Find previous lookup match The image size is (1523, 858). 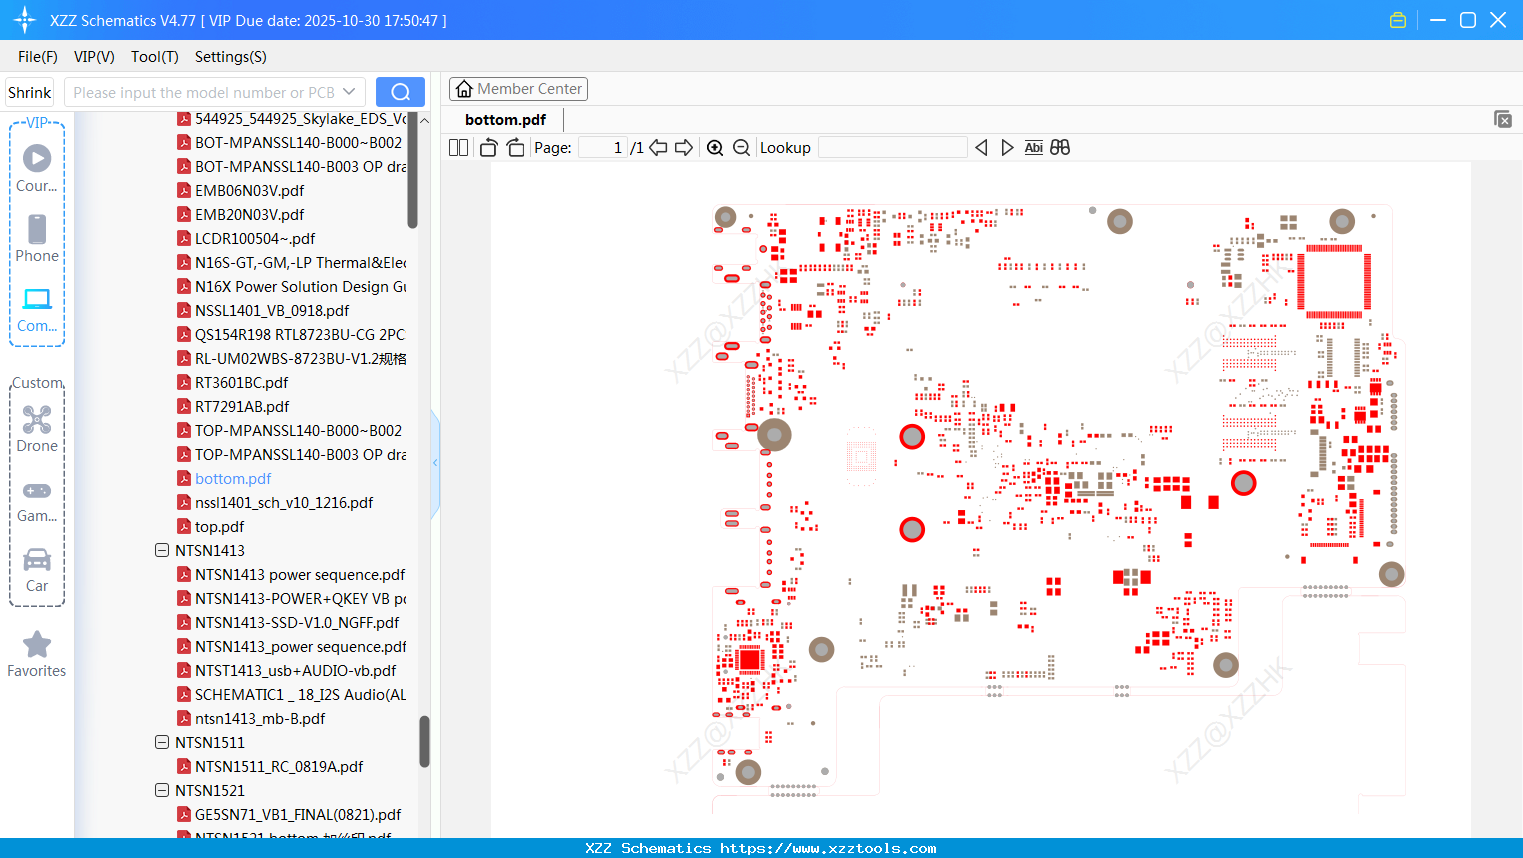pyautogui.click(x=981, y=148)
